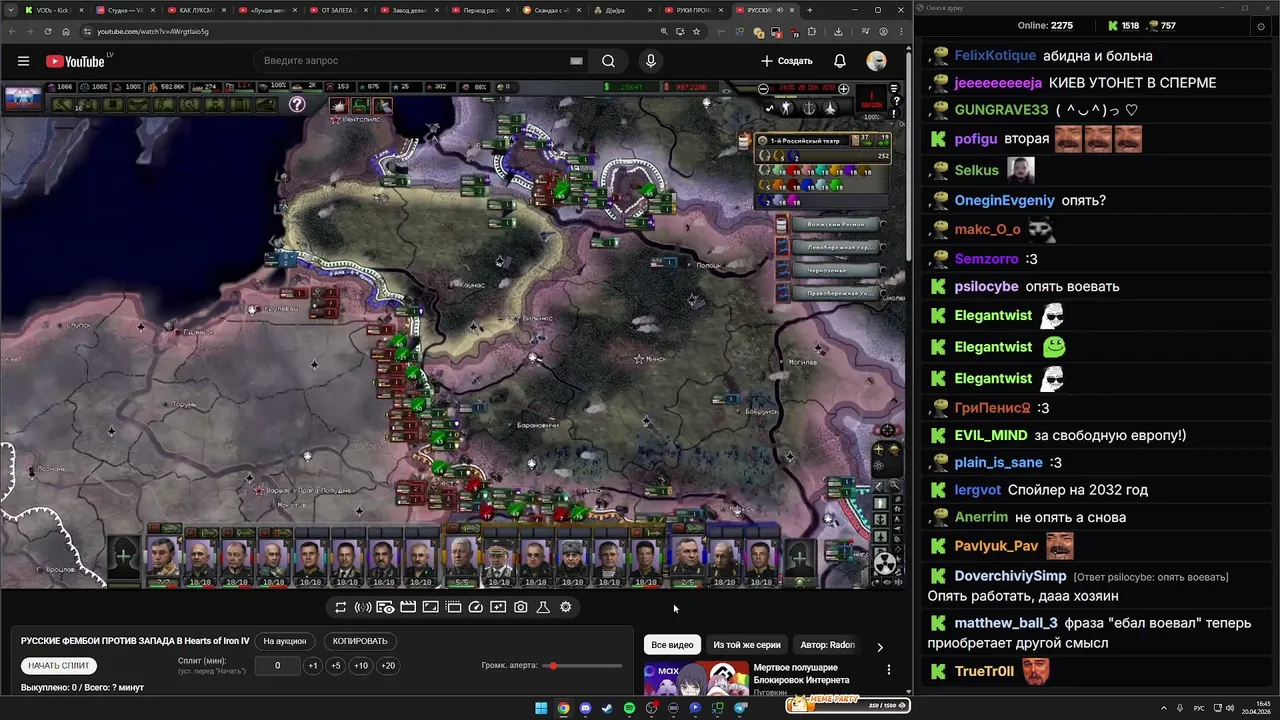Click the speedometer icon in the extension toolbar
The height and width of the screenshot is (720, 1280).
click(x=475, y=607)
